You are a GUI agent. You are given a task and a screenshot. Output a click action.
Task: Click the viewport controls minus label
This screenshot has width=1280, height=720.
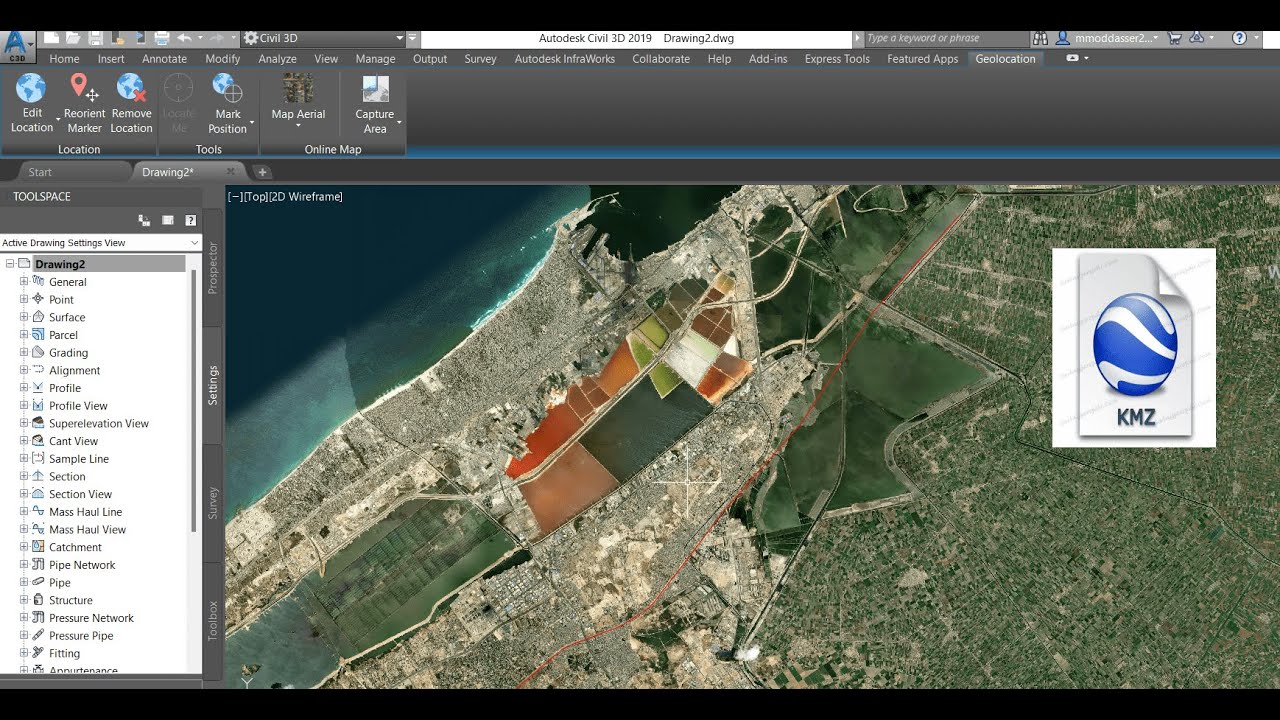coord(235,197)
